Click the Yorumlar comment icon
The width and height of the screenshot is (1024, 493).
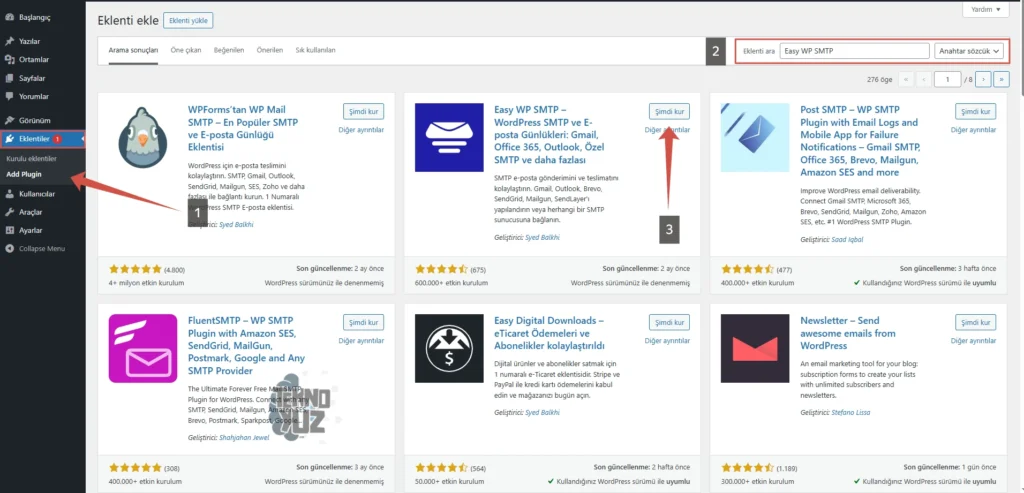point(9,97)
